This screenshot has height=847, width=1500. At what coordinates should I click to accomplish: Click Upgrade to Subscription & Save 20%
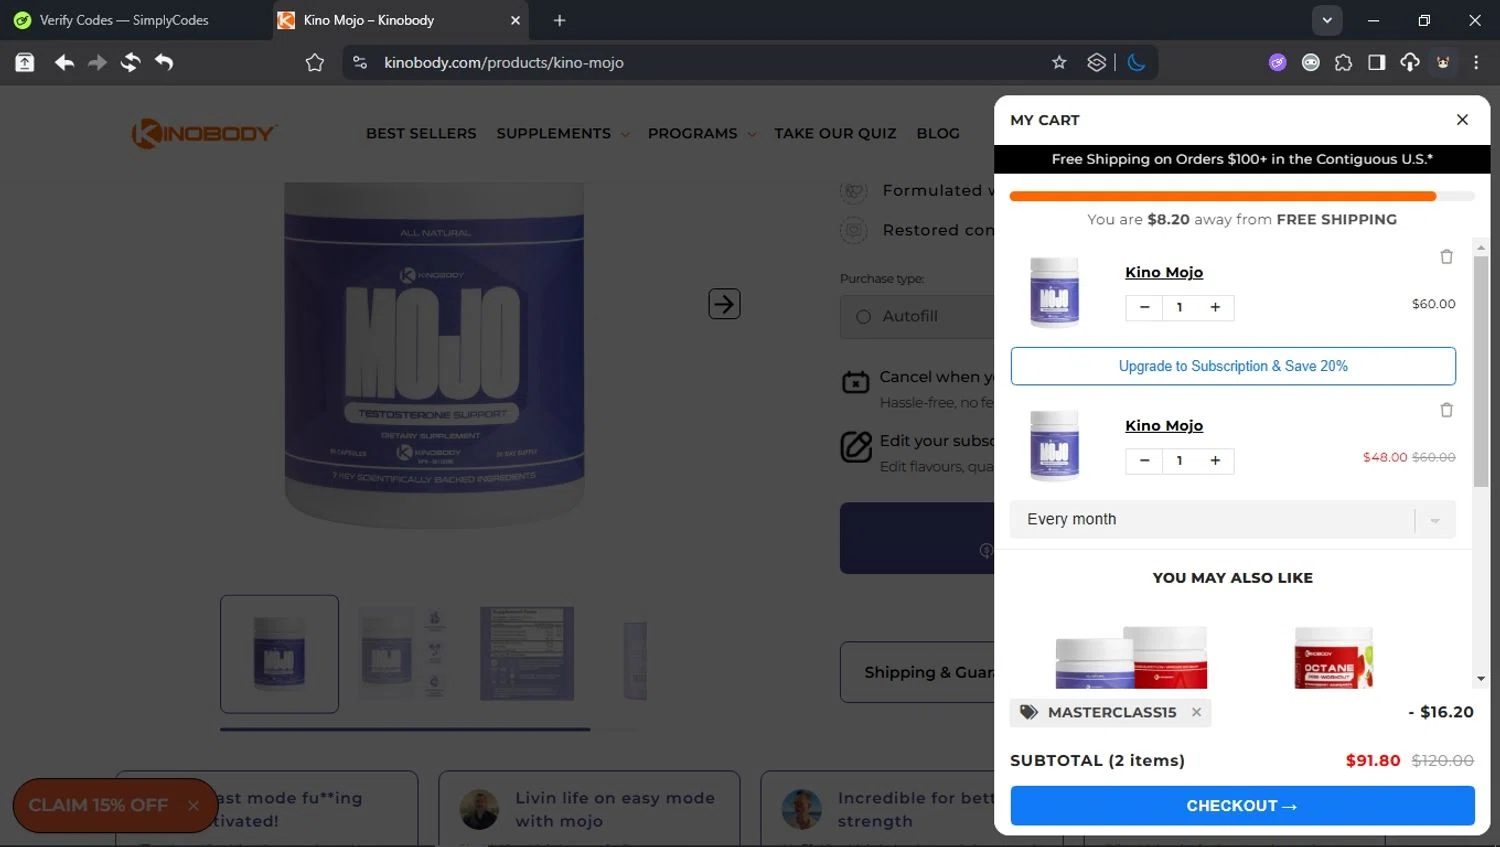coord(1233,366)
